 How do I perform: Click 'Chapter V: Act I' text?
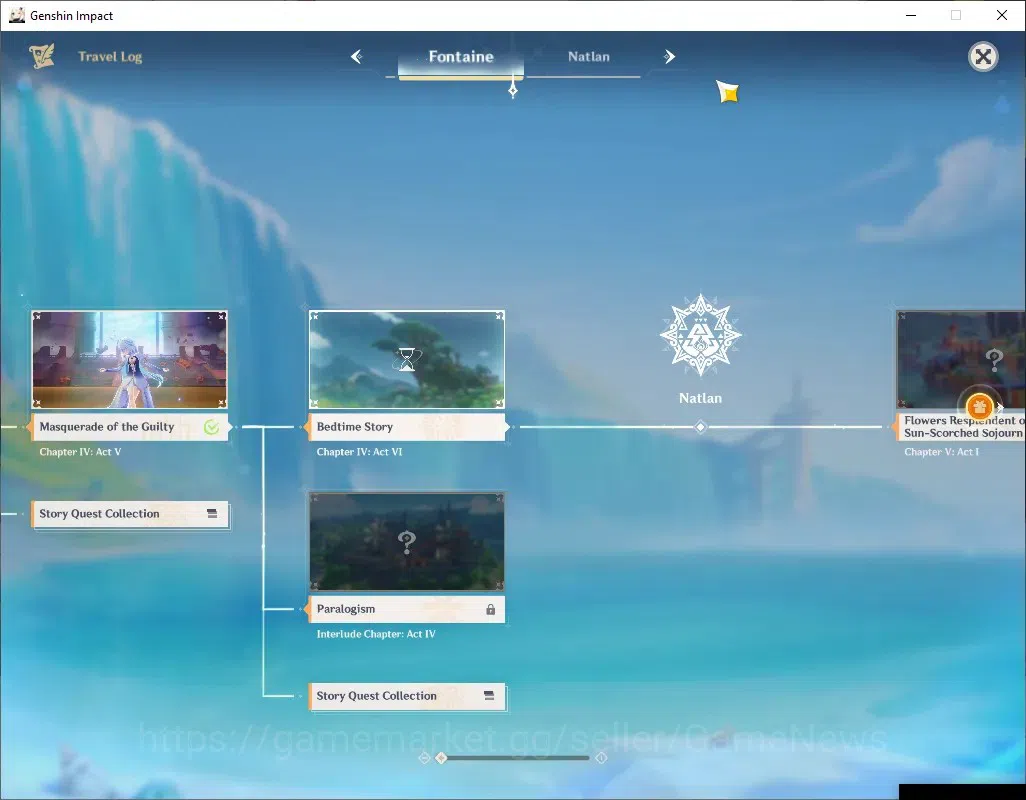pos(942,452)
